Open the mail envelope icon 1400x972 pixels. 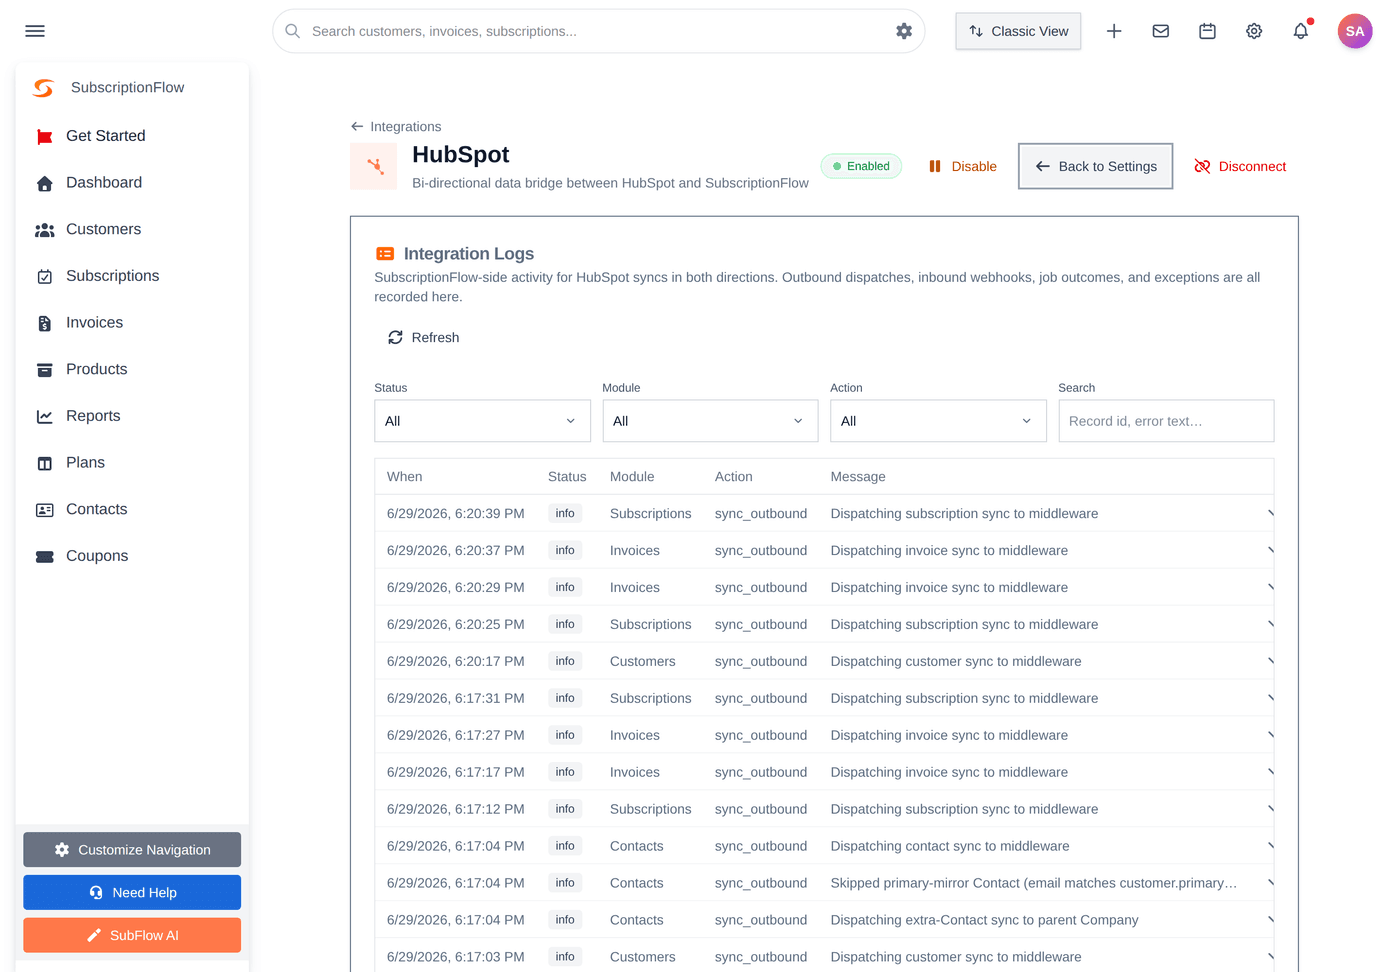point(1161,31)
